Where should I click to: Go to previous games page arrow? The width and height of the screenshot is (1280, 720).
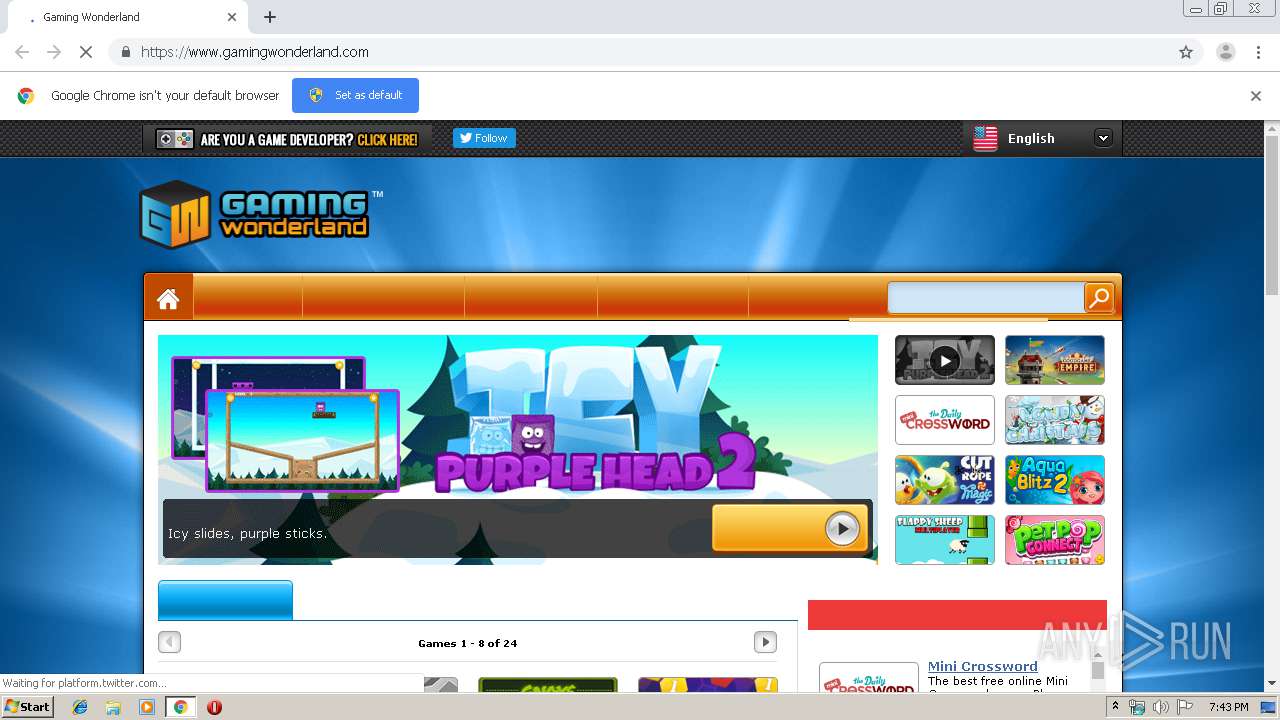pyautogui.click(x=170, y=642)
